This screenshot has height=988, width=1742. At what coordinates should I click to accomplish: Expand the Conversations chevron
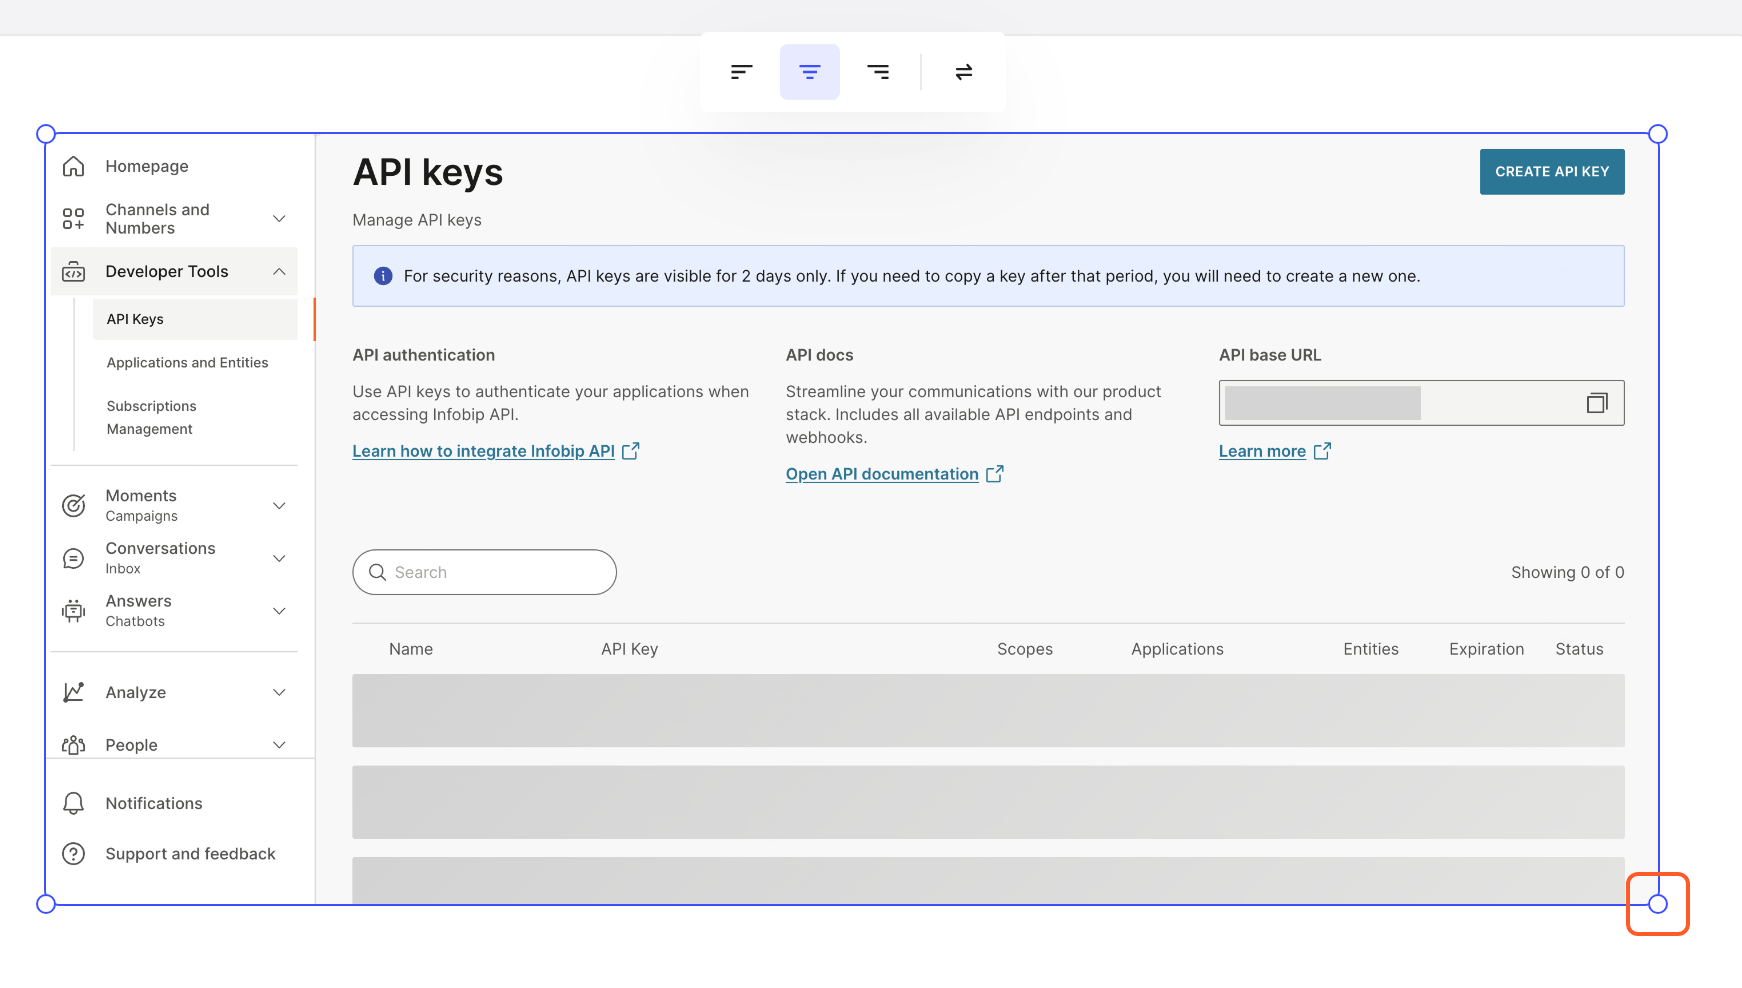coord(280,558)
